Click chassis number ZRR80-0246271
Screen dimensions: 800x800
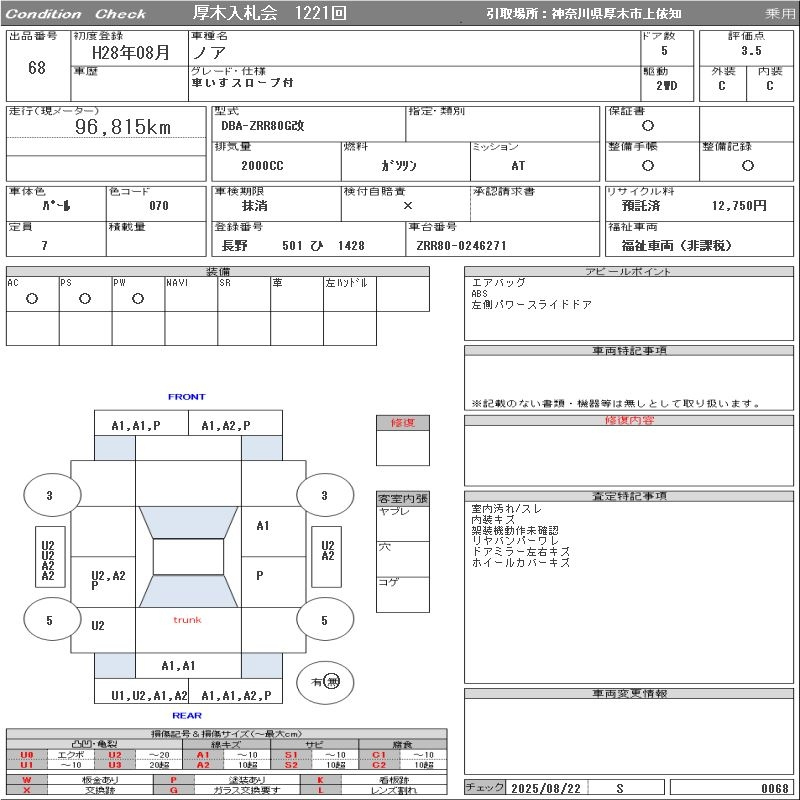461,246
